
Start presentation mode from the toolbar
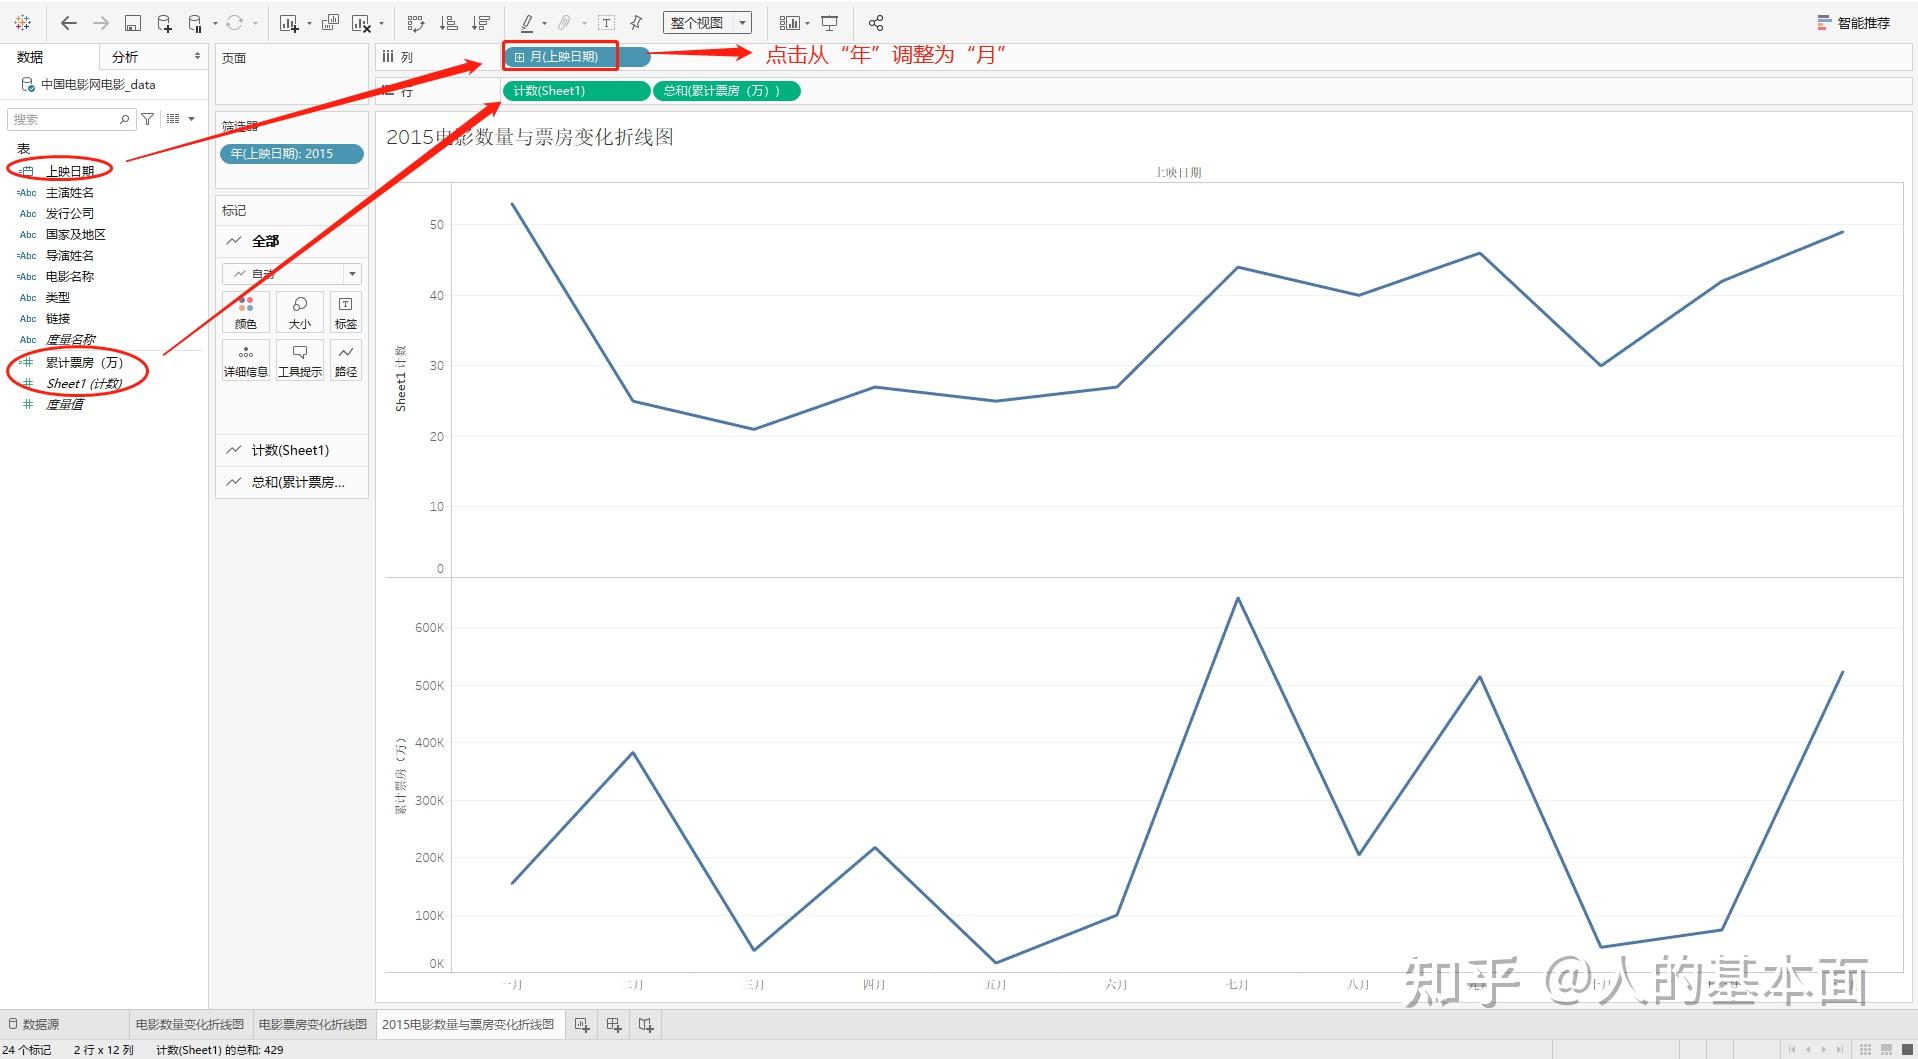point(829,23)
